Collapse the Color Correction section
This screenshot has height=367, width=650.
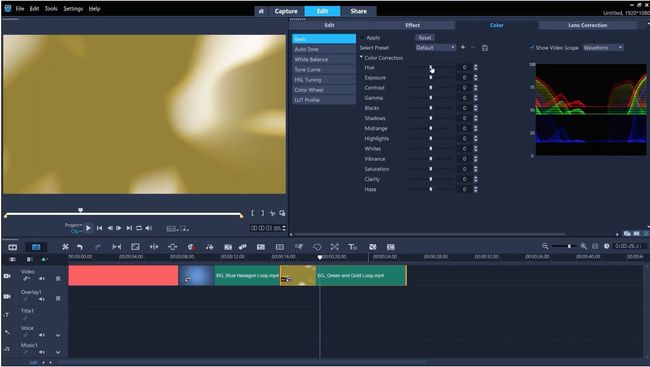tap(361, 57)
